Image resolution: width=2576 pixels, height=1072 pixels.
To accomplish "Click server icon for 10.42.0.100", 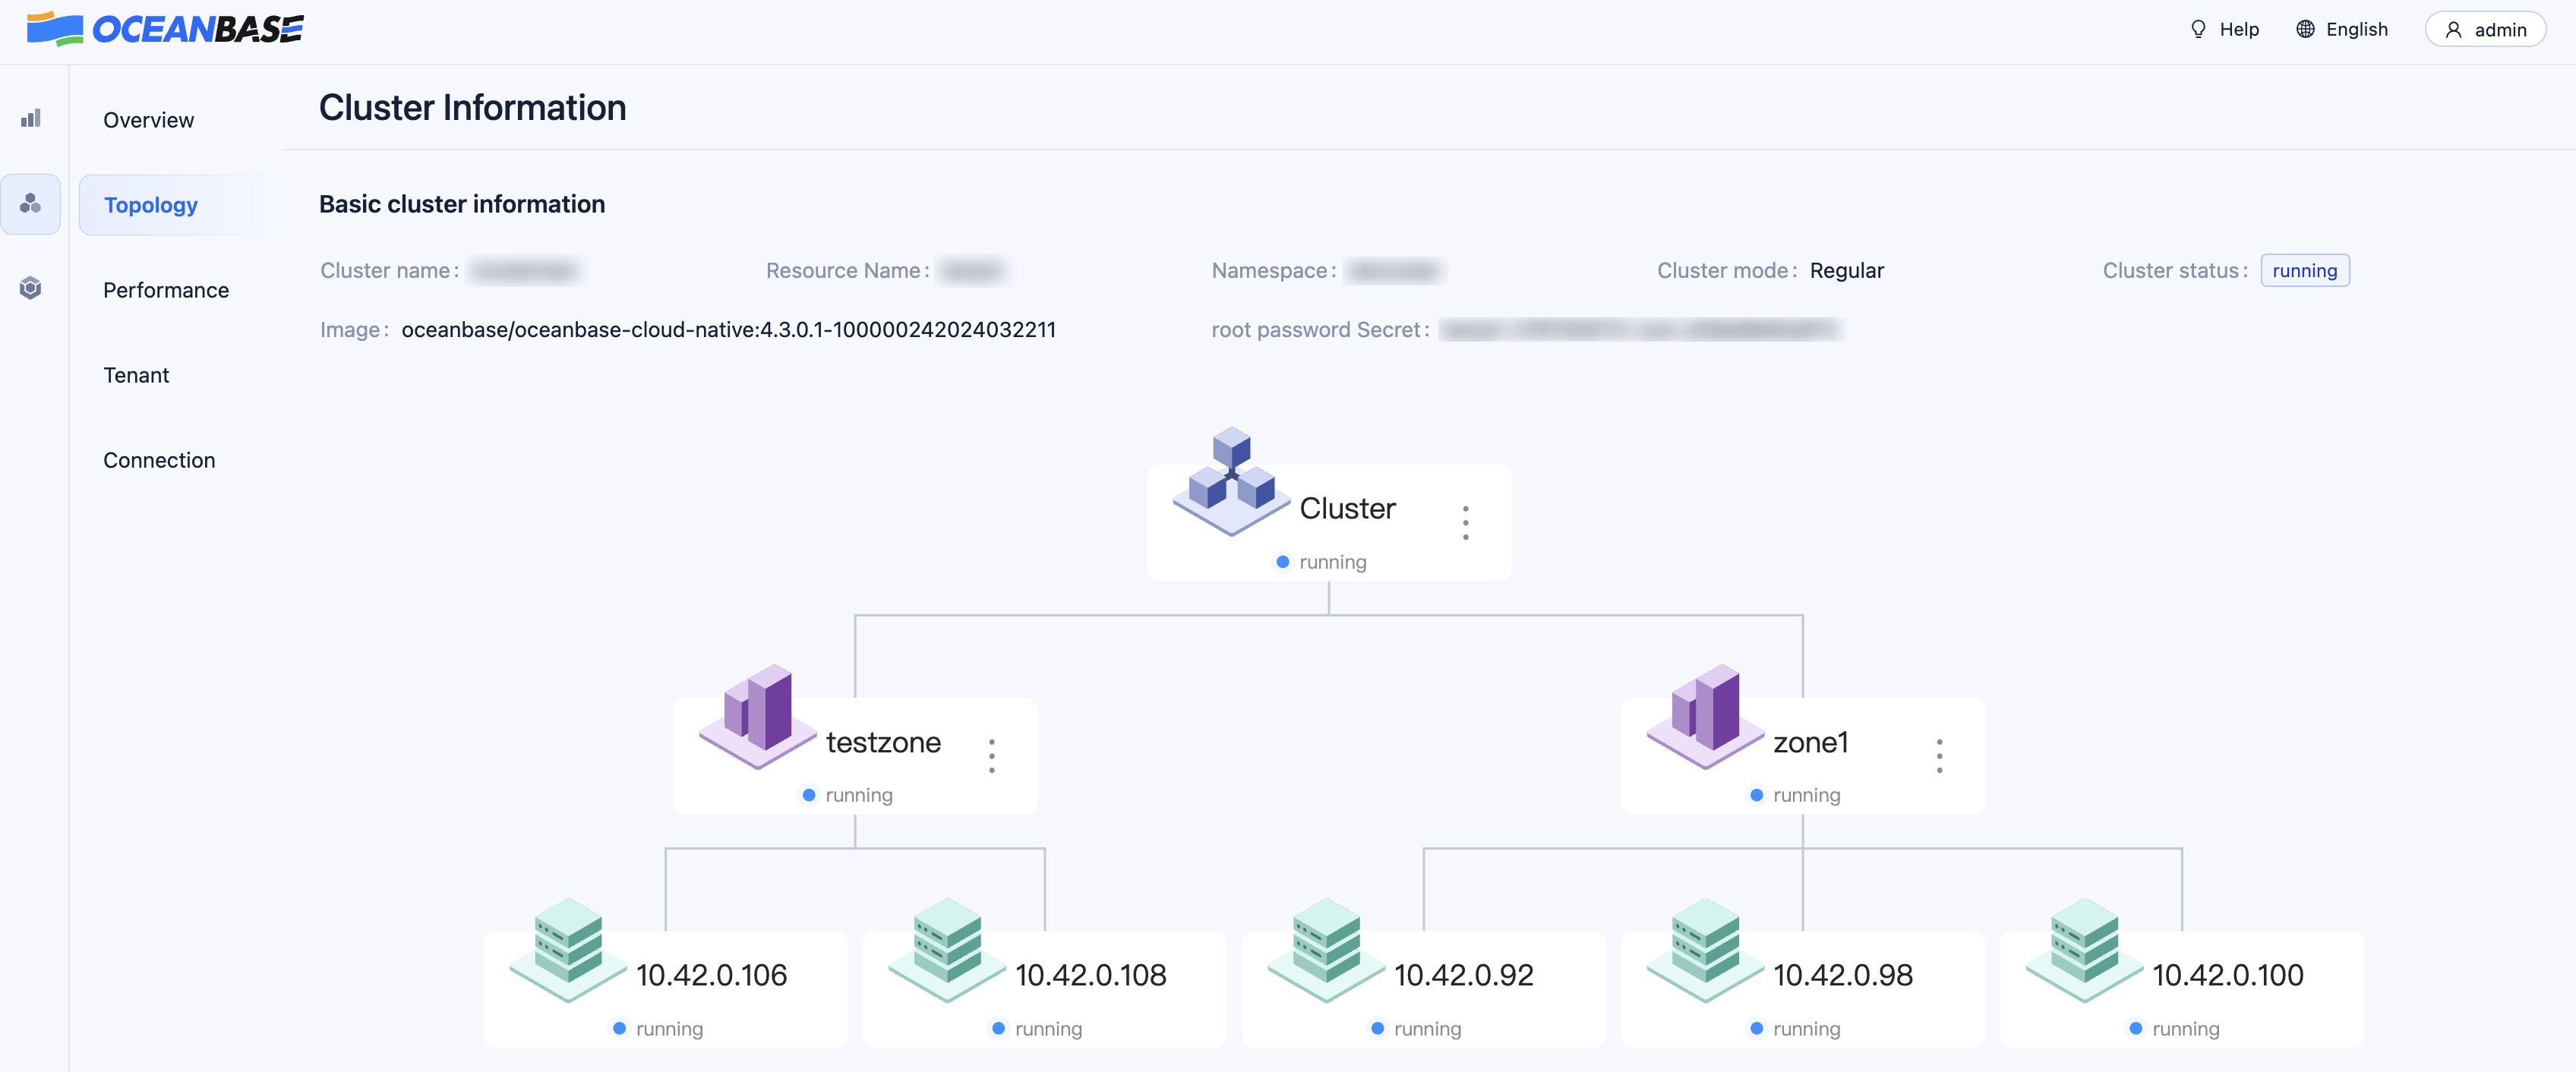I will tap(2084, 948).
